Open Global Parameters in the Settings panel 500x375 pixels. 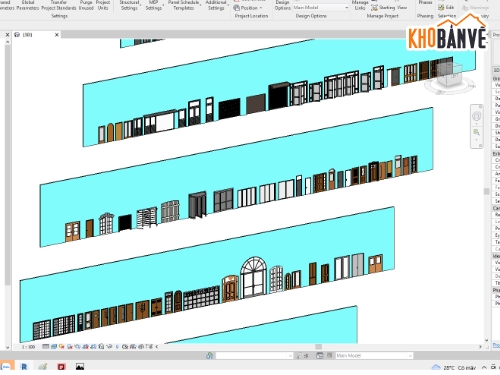coord(28,5)
